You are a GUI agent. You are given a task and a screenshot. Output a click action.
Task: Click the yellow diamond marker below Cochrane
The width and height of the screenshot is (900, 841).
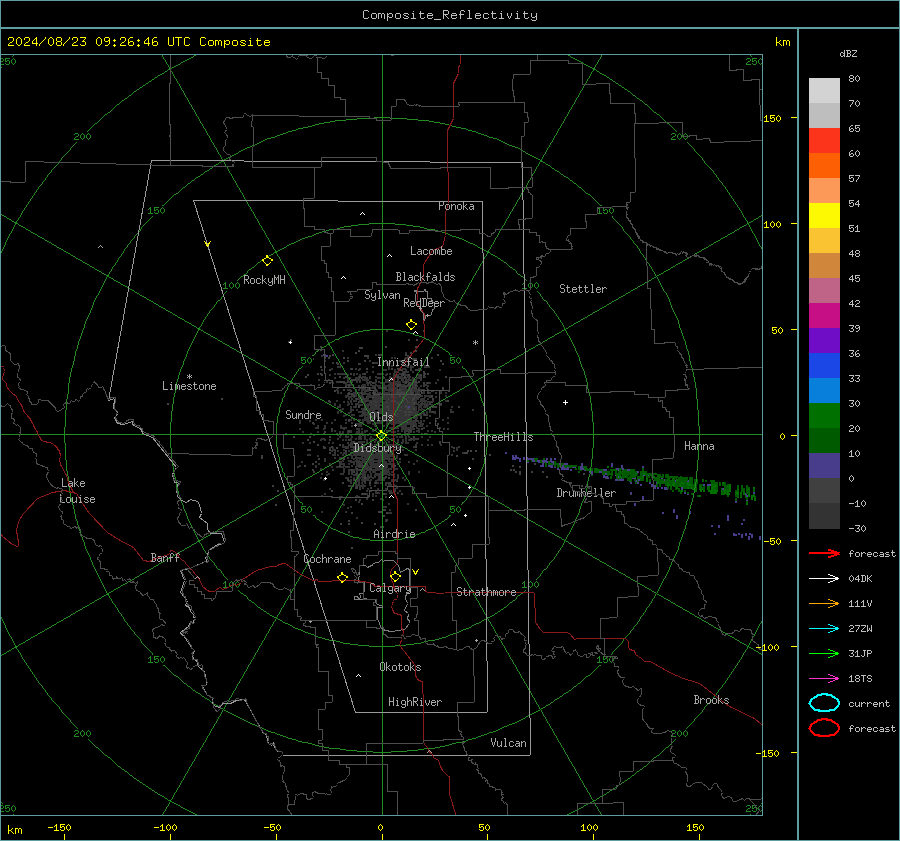tap(342, 577)
